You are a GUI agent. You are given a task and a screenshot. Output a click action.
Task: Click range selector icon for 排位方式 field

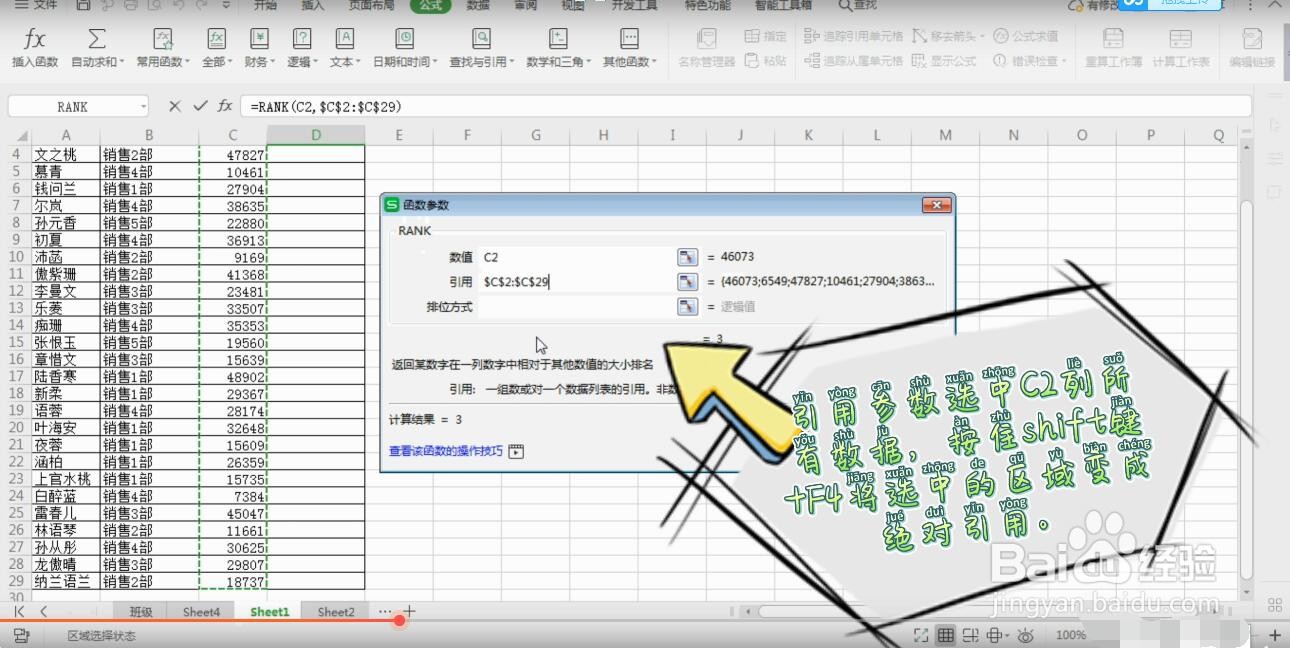pyautogui.click(x=687, y=307)
